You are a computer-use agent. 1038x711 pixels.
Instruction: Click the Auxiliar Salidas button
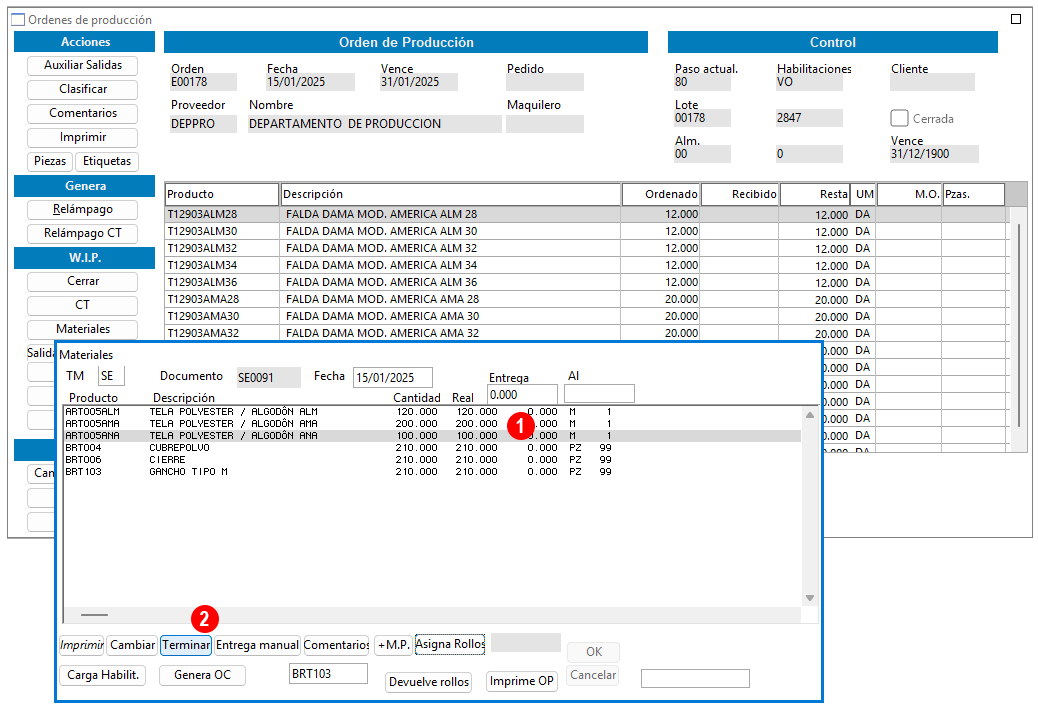(83, 66)
